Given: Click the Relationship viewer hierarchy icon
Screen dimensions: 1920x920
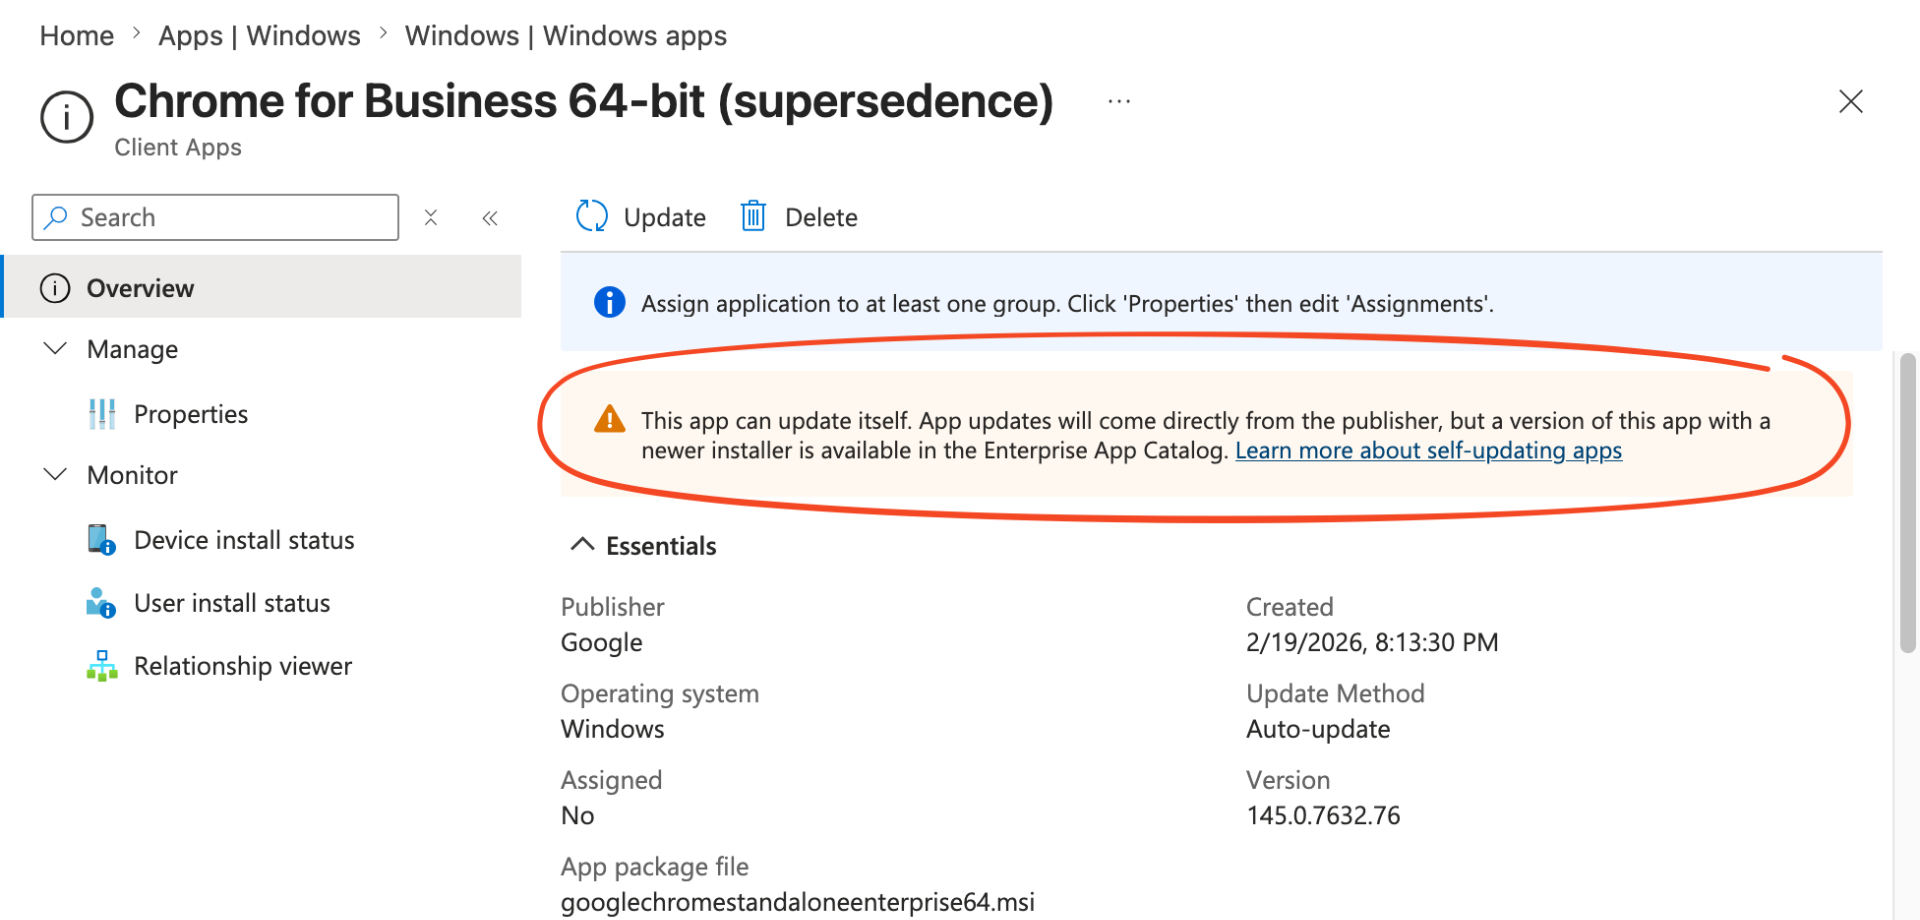Looking at the screenshot, I should point(102,666).
